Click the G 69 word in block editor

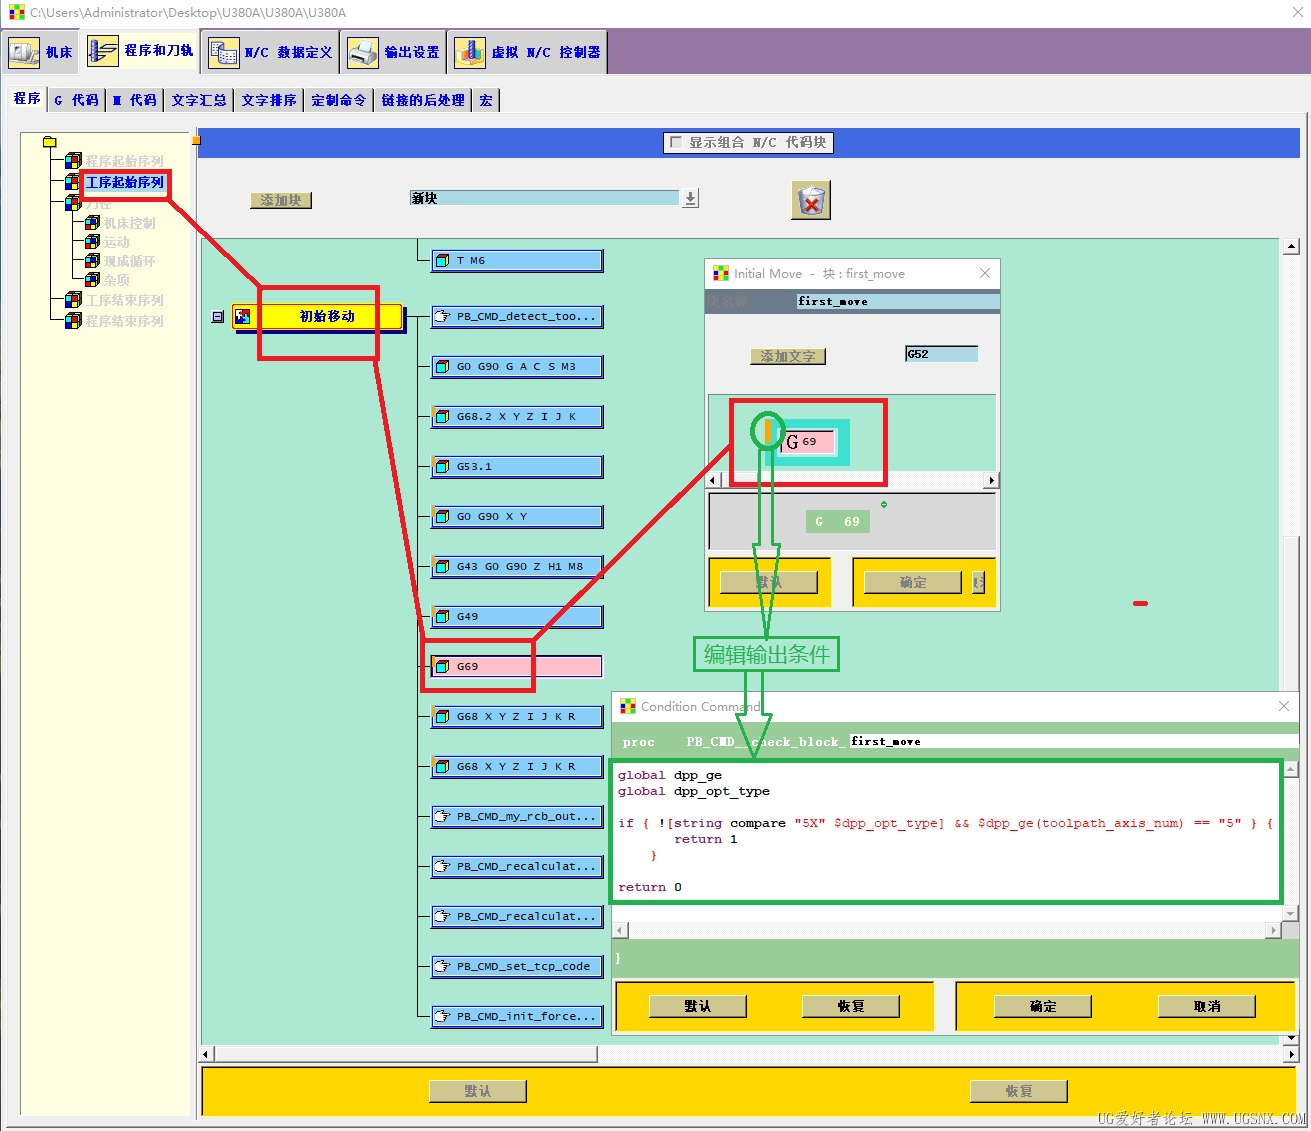tap(808, 442)
